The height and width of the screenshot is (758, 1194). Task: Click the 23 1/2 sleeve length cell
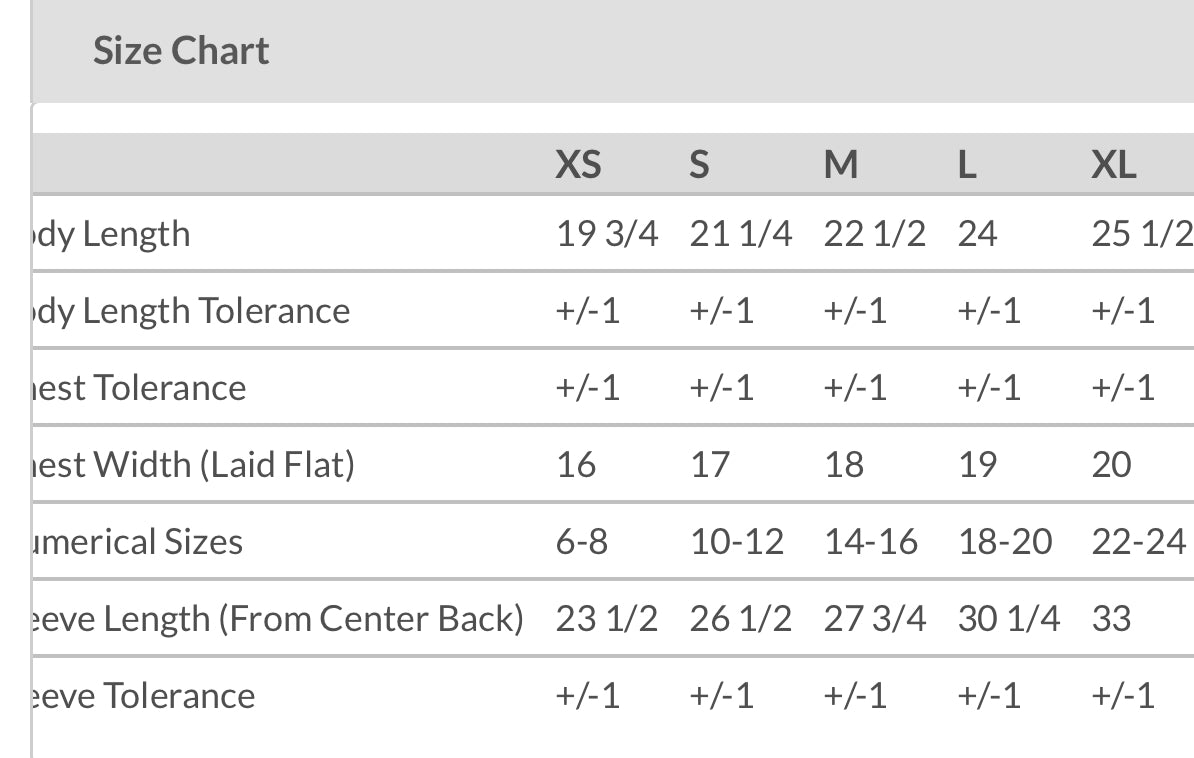pyautogui.click(x=607, y=619)
